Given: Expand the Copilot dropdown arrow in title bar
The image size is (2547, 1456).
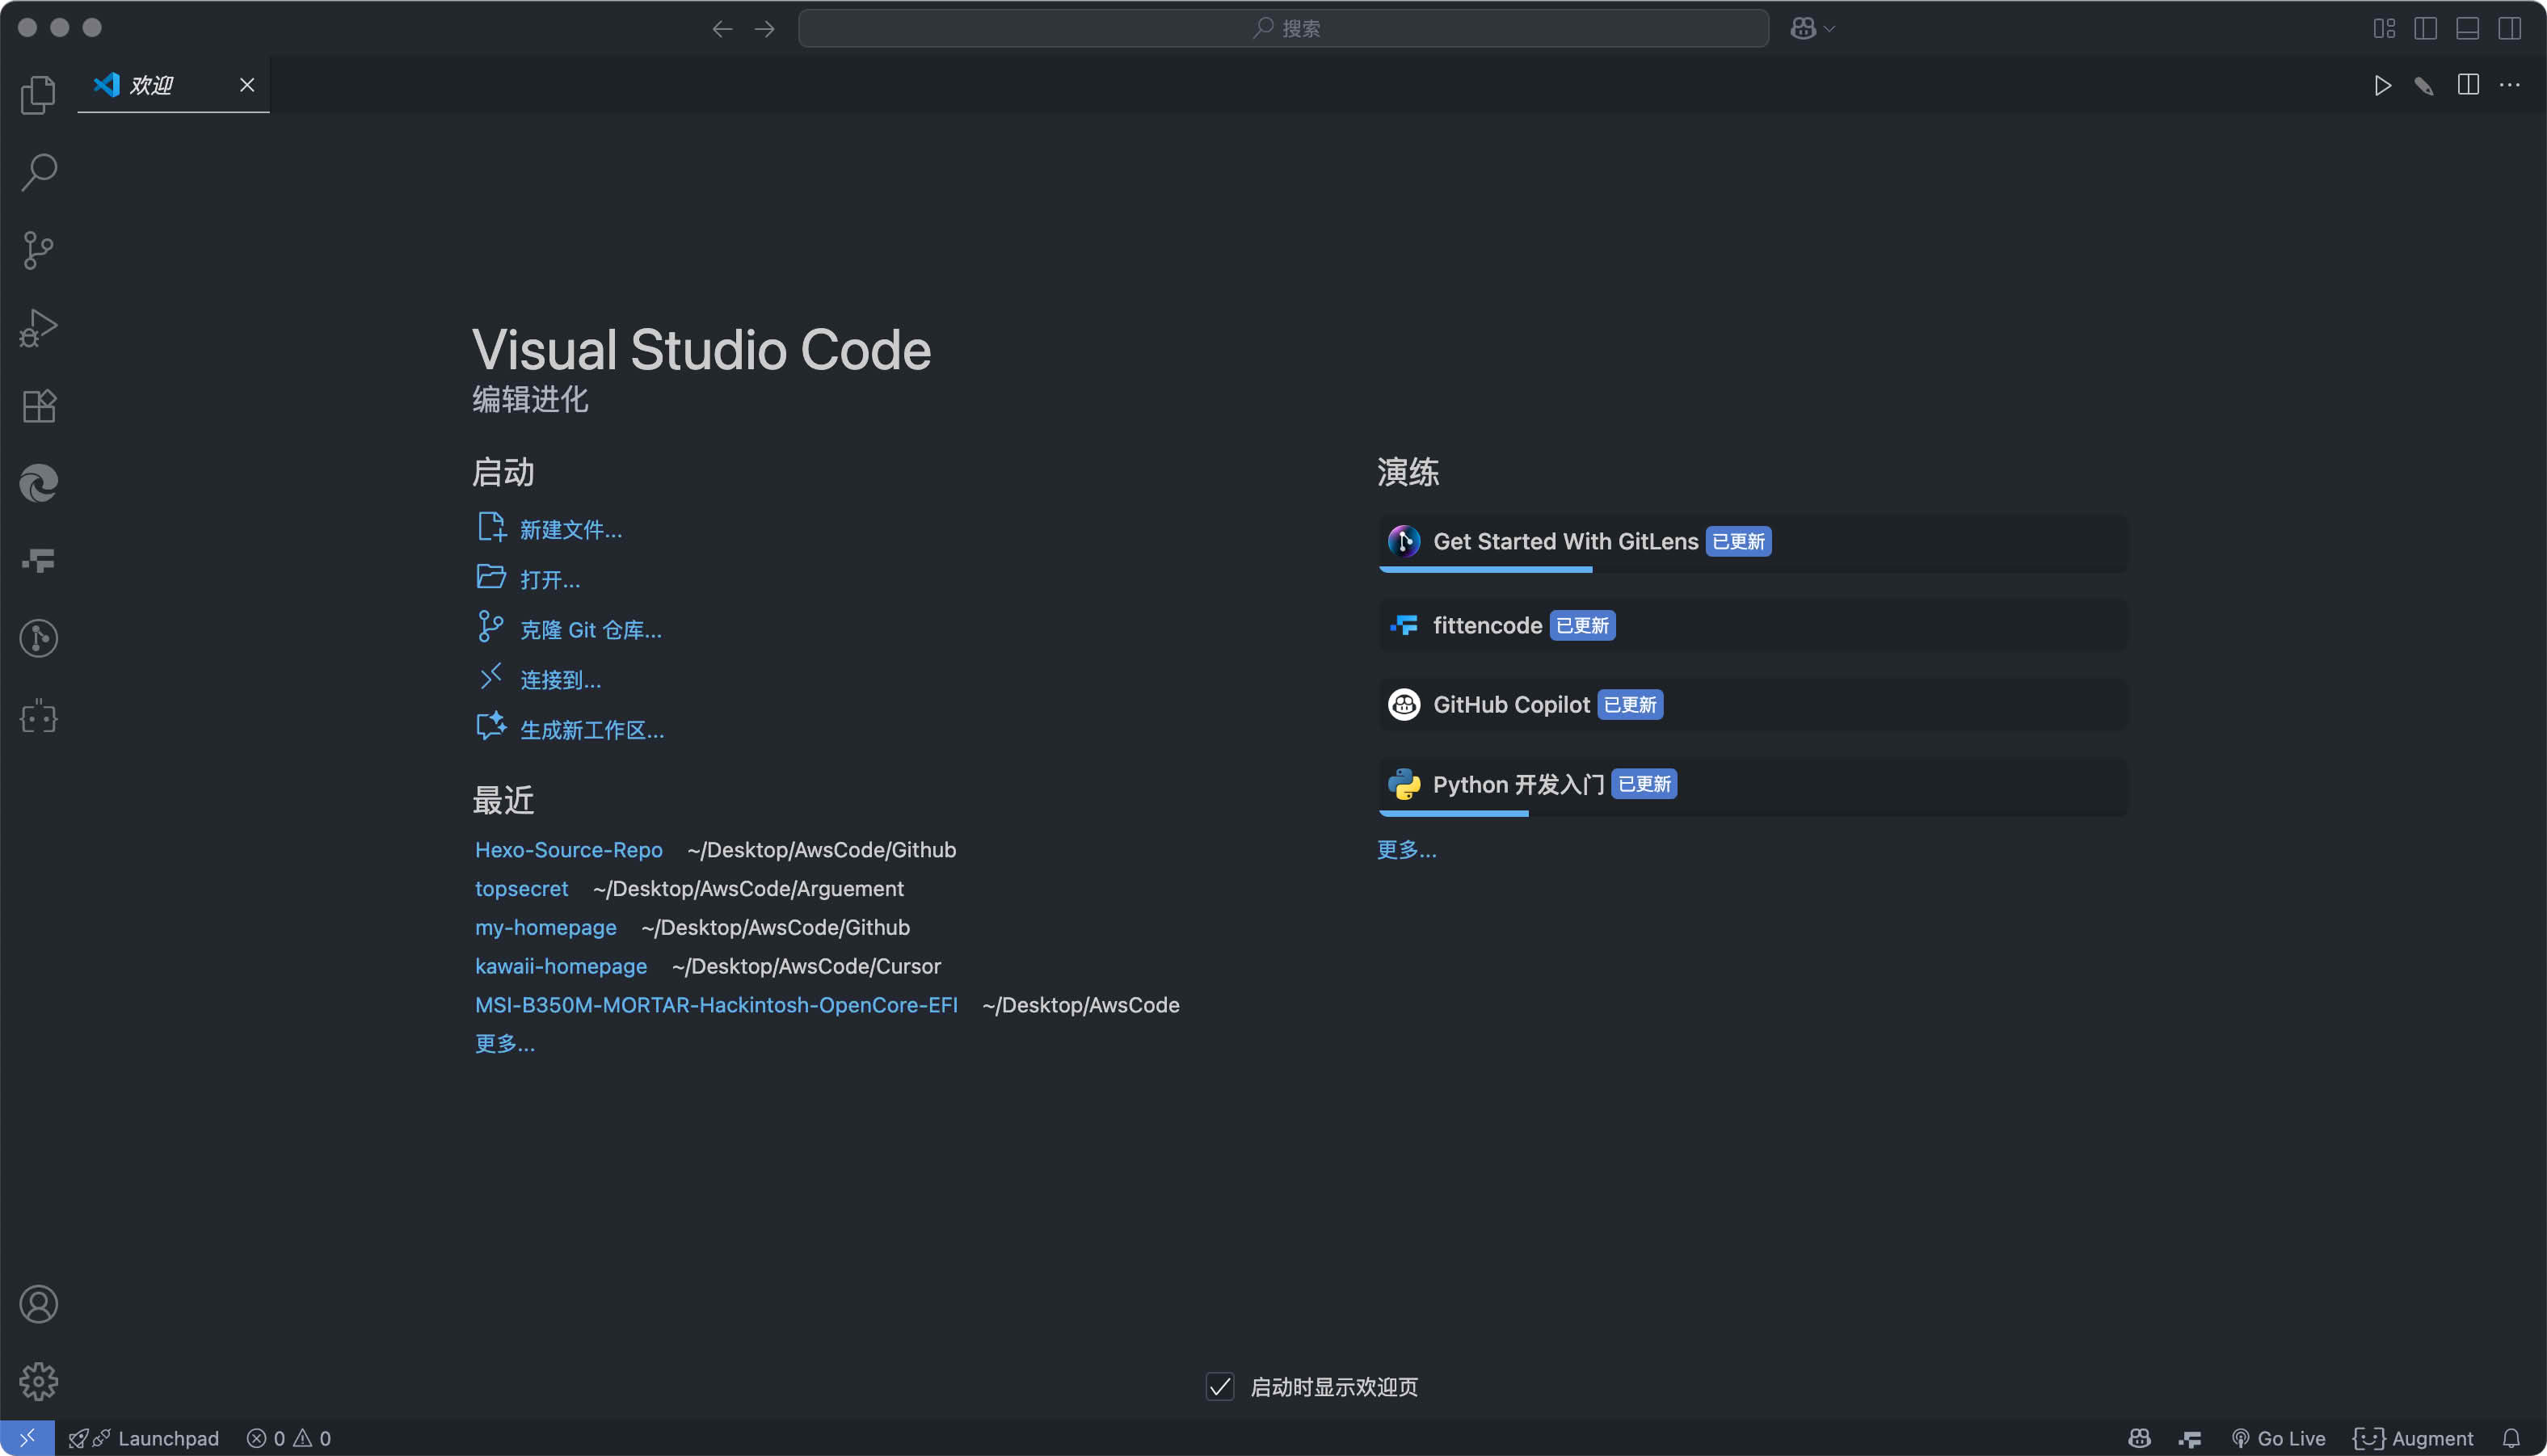Looking at the screenshot, I should point(1830,29).
